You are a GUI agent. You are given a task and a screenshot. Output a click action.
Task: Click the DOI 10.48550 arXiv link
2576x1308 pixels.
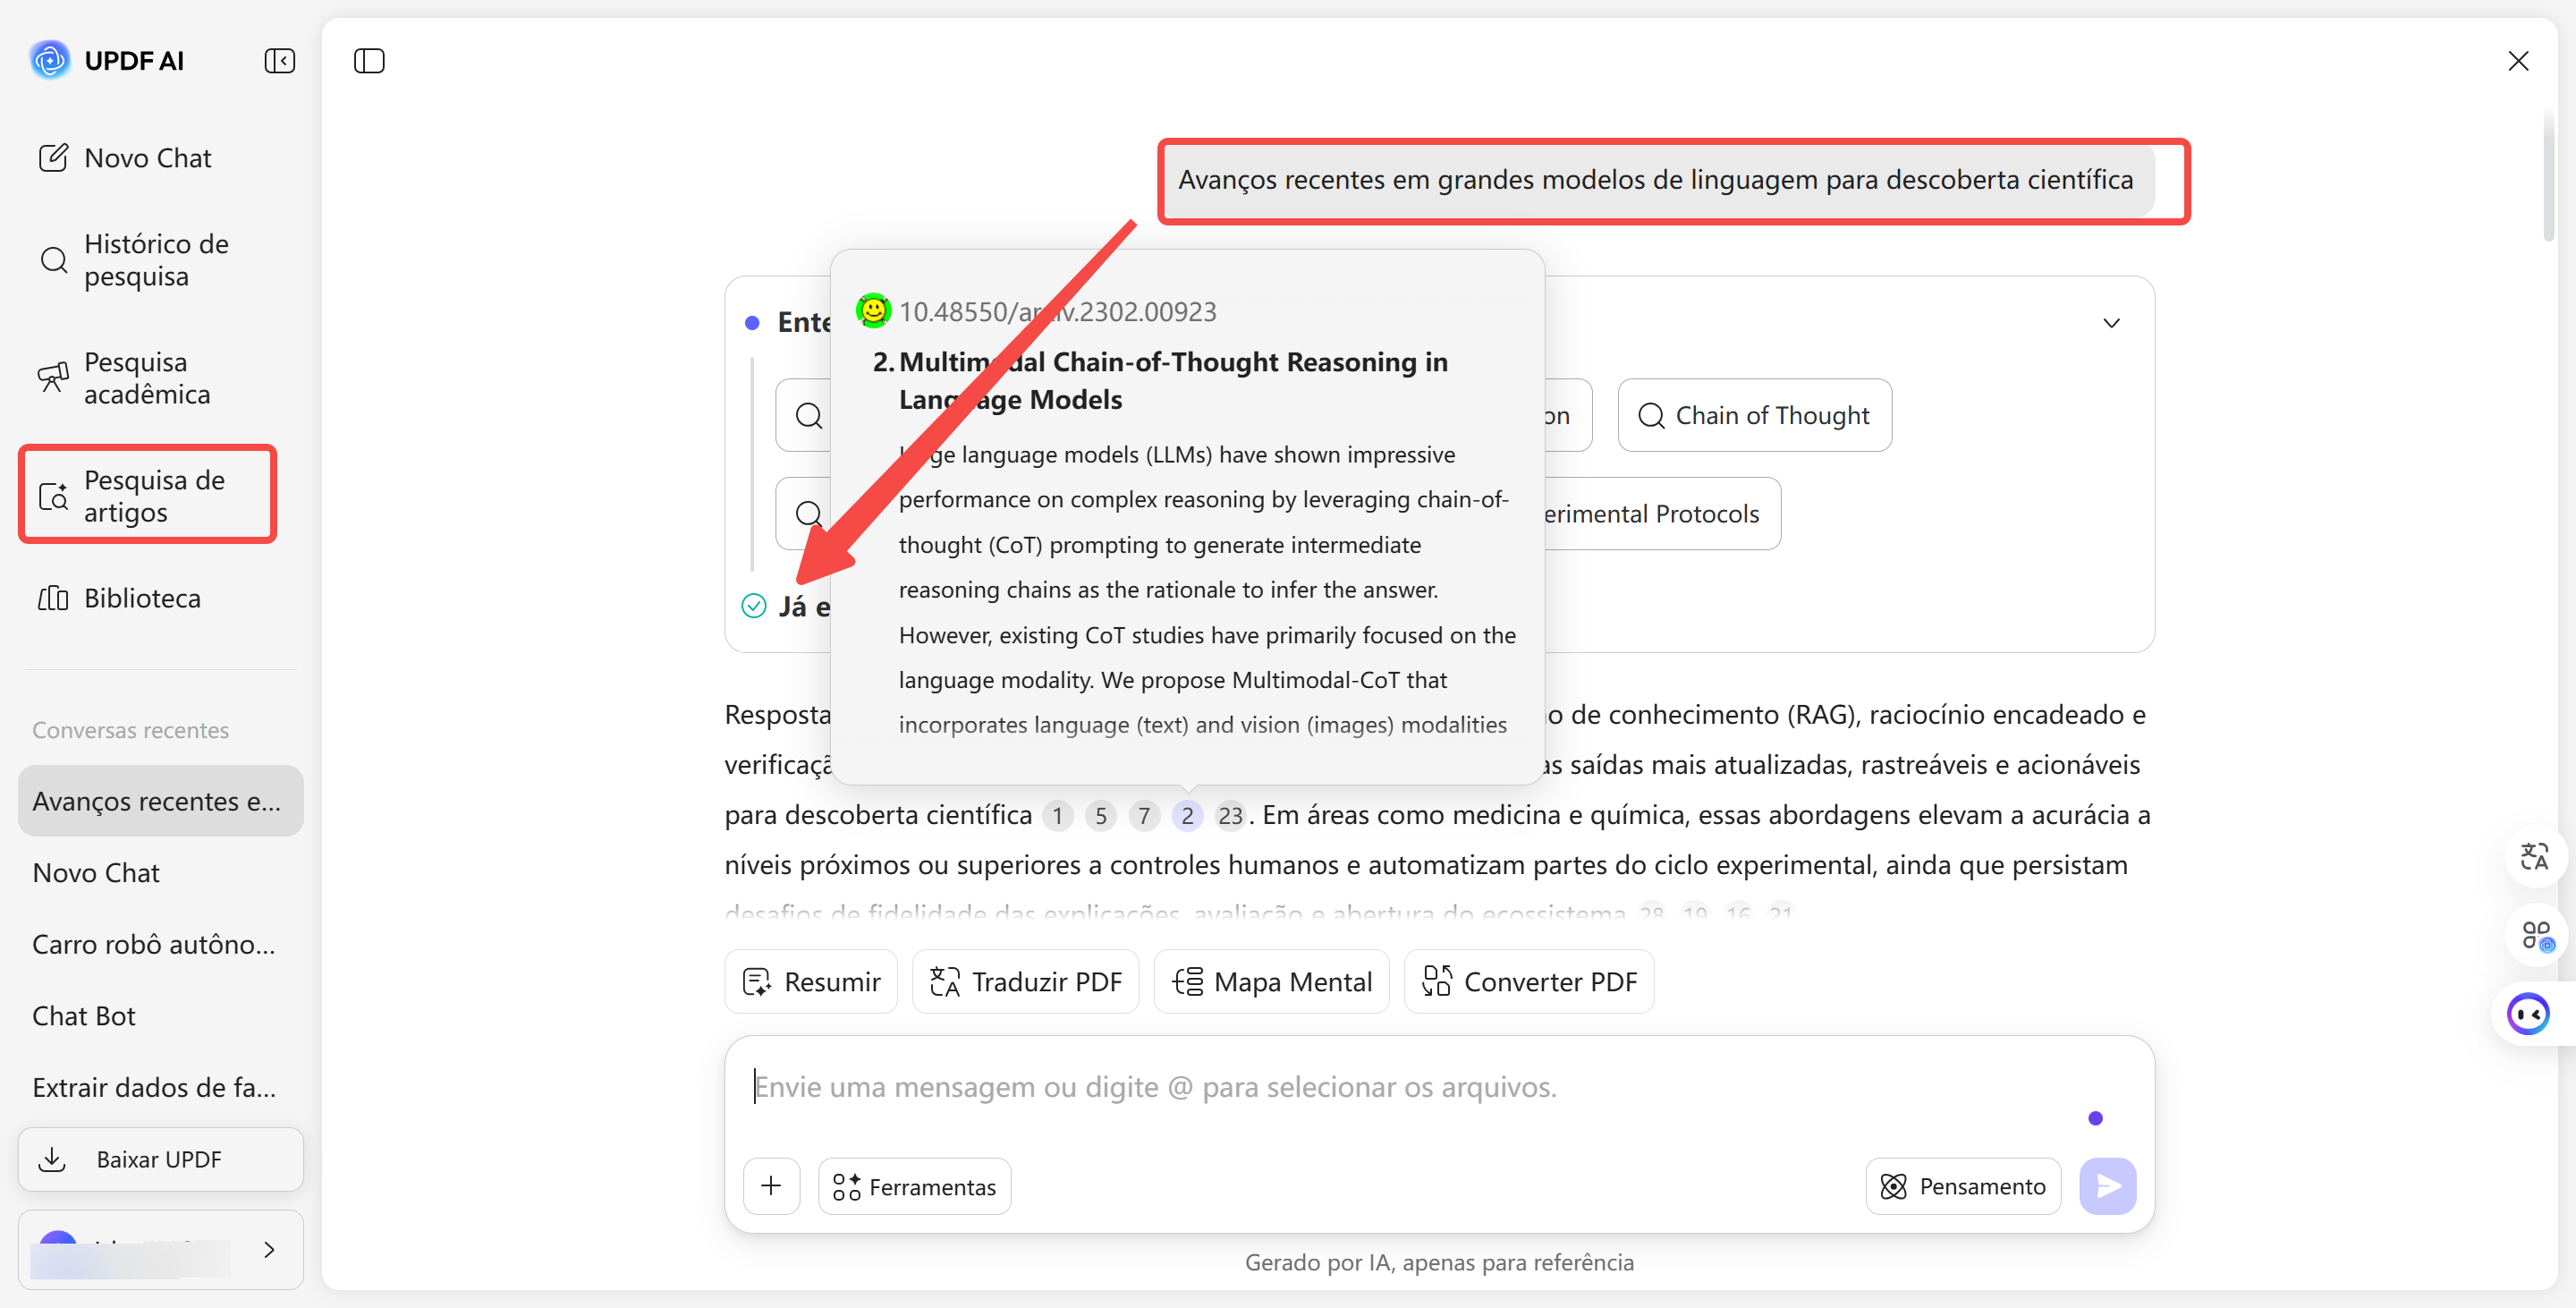coord(1058,312)
